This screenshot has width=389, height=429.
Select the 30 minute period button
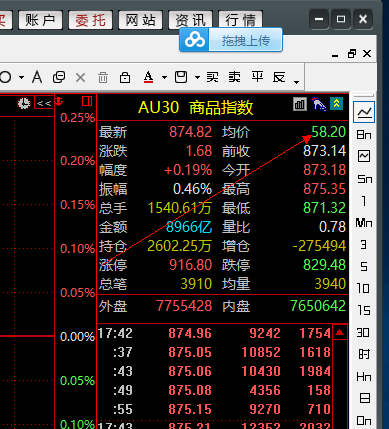pos(364,333)
